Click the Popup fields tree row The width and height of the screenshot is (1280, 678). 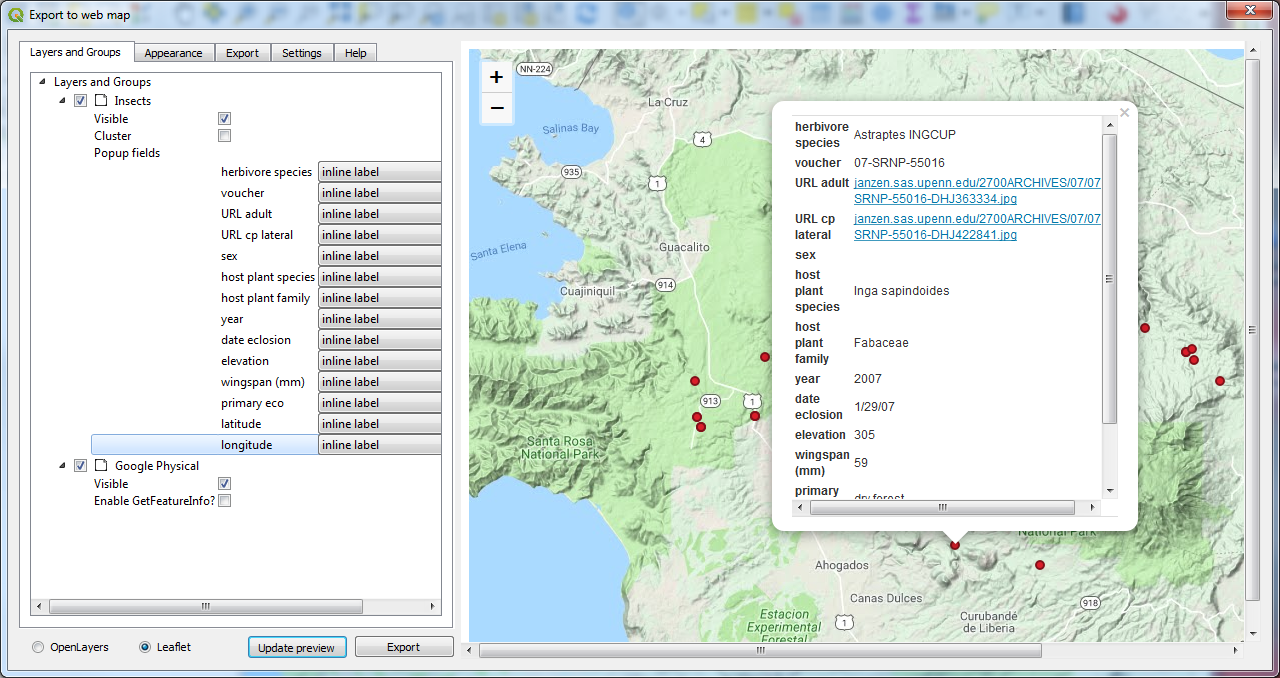pos(127,153)
